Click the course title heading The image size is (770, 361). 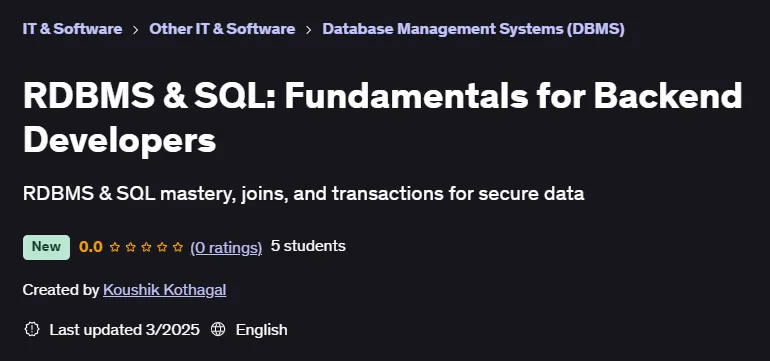pyautogui.click(x=383, y=118)
